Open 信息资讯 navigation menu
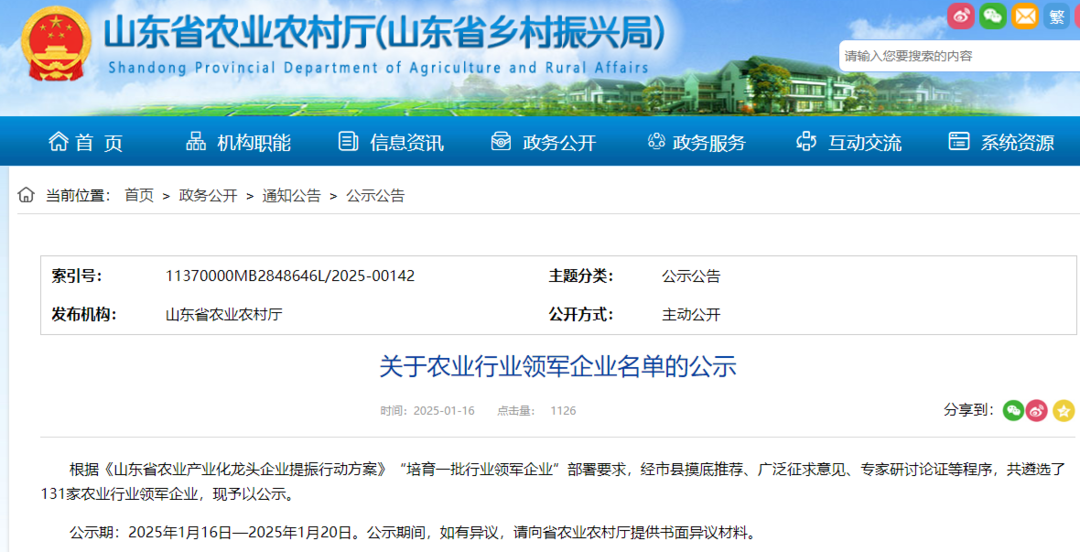The image size is (1080, 552). pyautogui.click(x=391, y=142)
